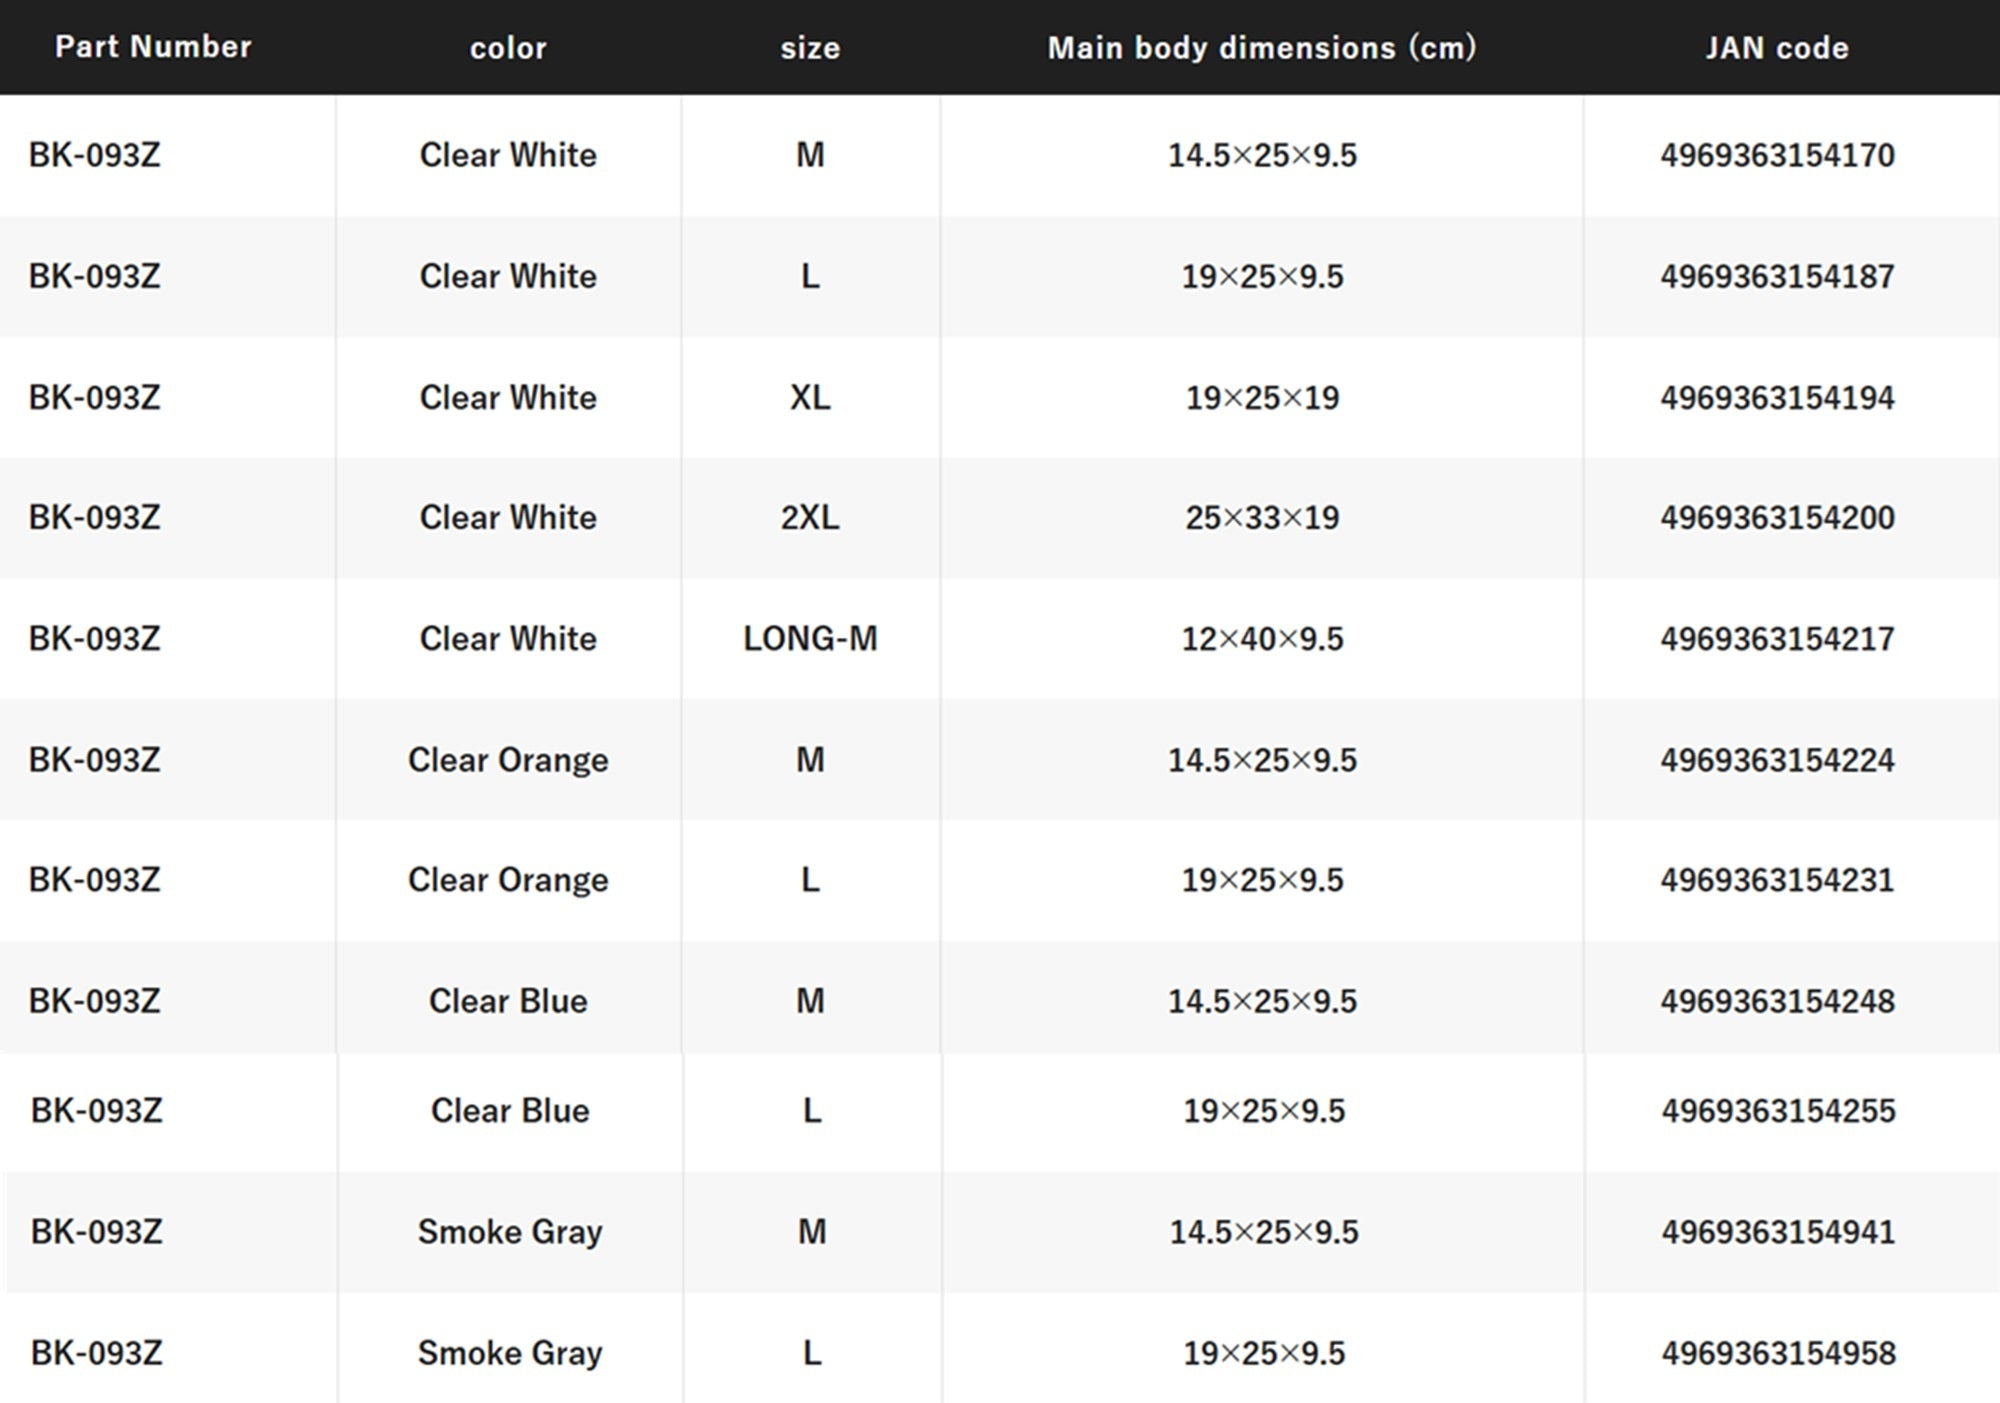Image resolution: width=2000 pixels, height=1403 pixels.
Task: Select part number in first row
Action: [94, 155]
